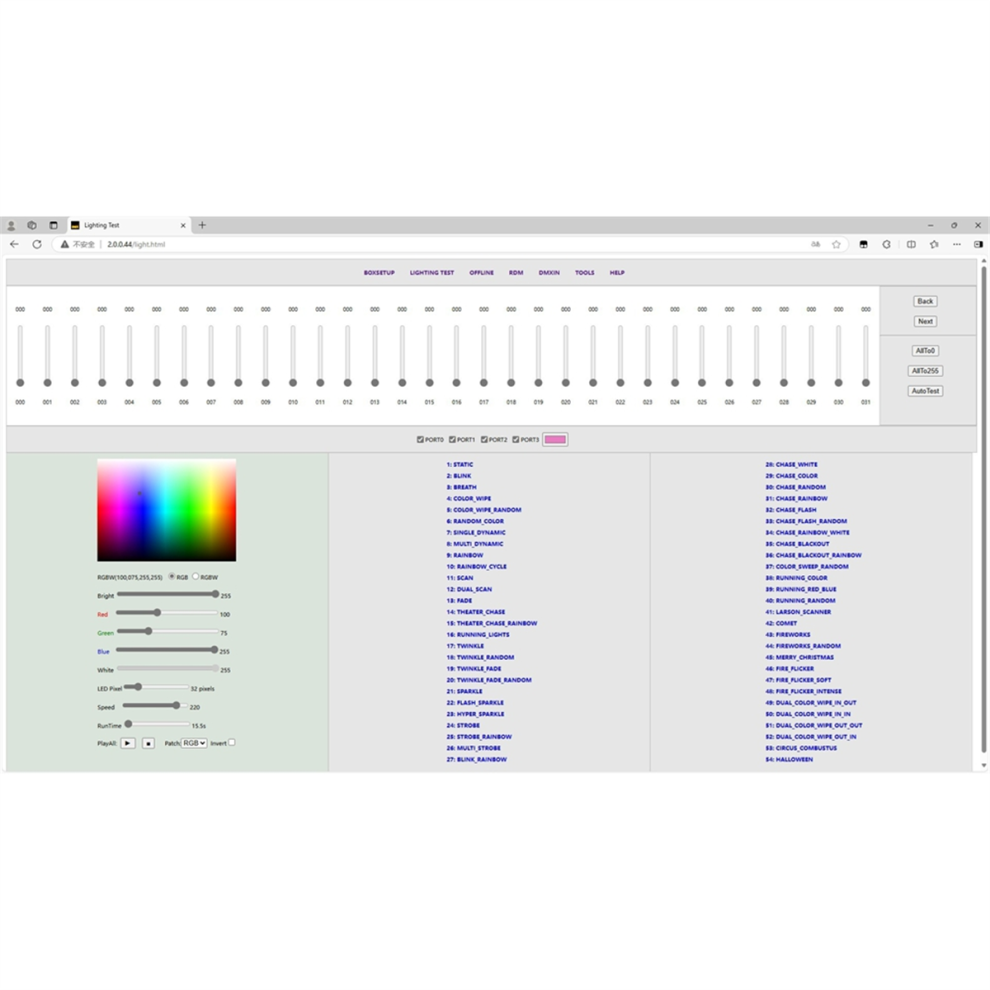Select effect 24: STROBE
The height and width of the screenshot is (990, 990).
click(463, 725)
